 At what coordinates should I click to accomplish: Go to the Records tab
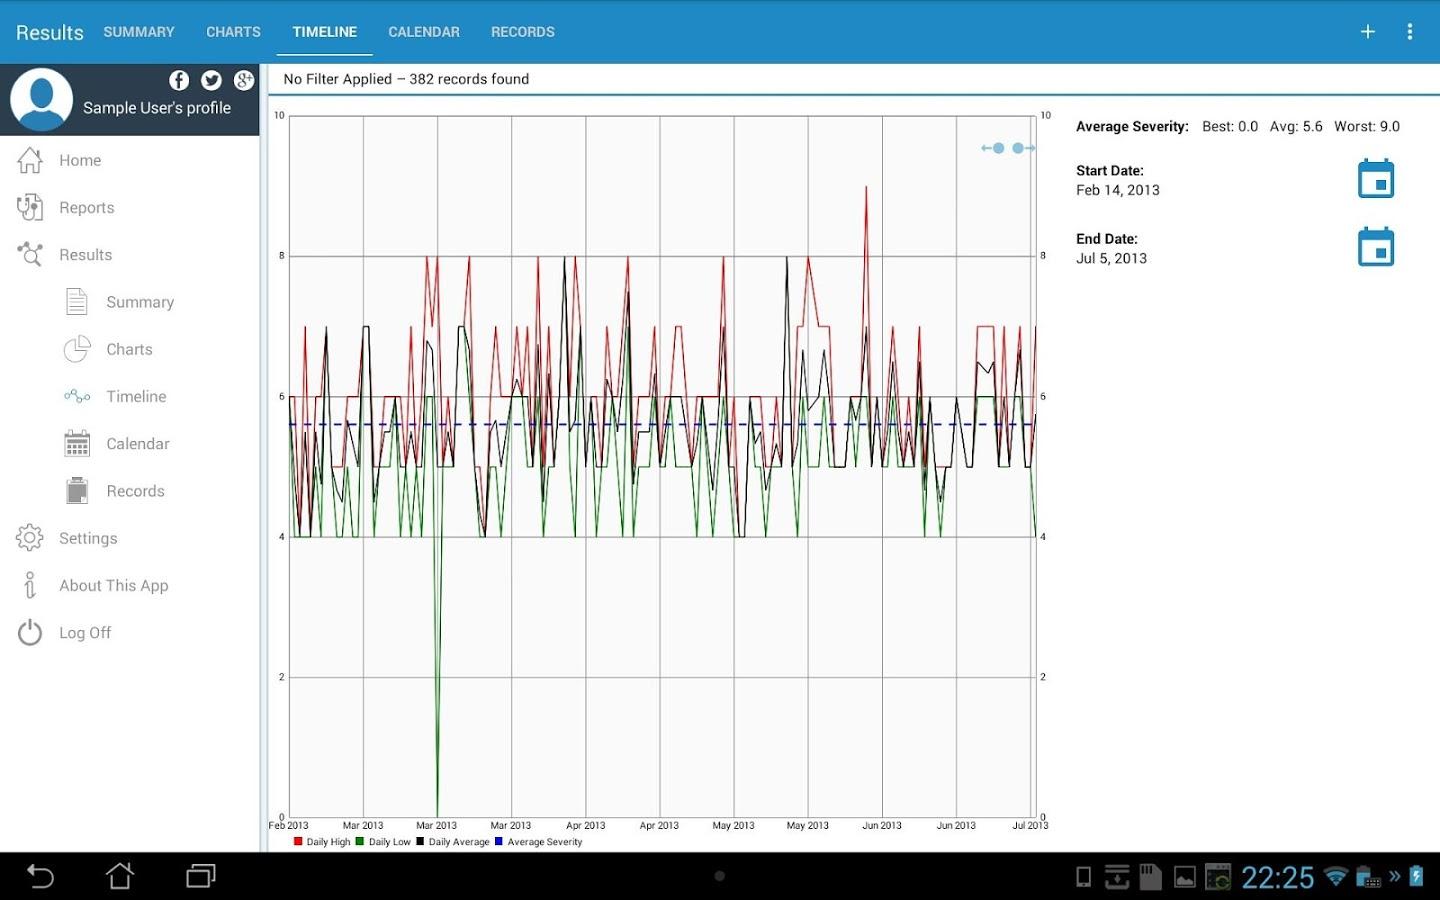click(522, 32)
